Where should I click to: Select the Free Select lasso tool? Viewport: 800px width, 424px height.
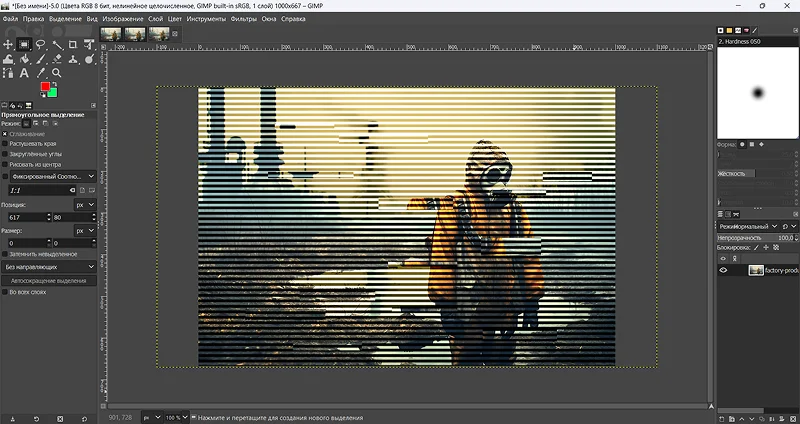coord(40,45)
